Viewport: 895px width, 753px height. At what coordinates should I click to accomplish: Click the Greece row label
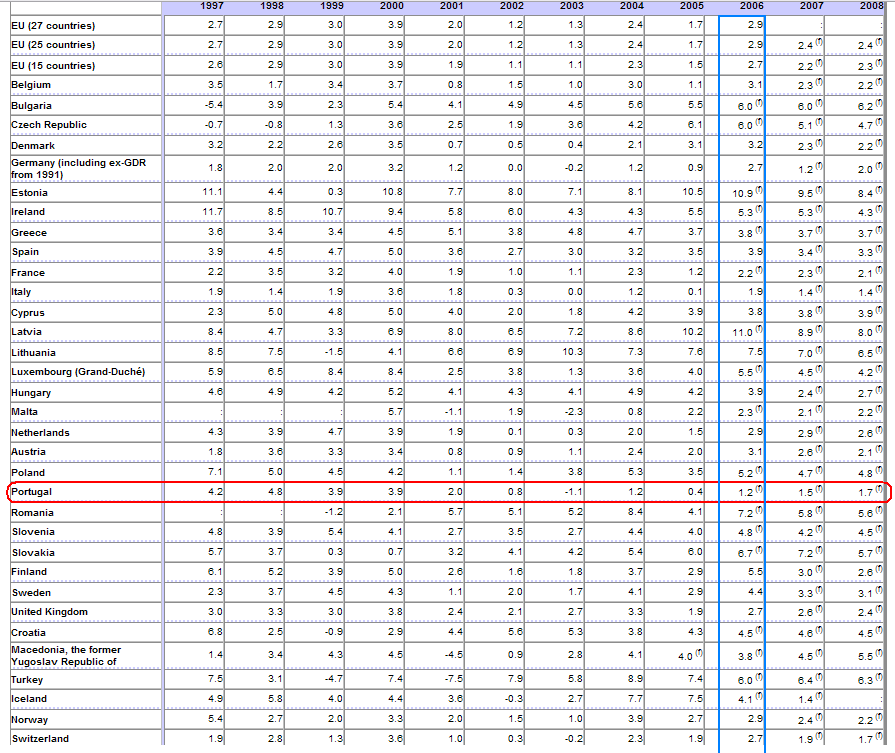coord(29,233)
